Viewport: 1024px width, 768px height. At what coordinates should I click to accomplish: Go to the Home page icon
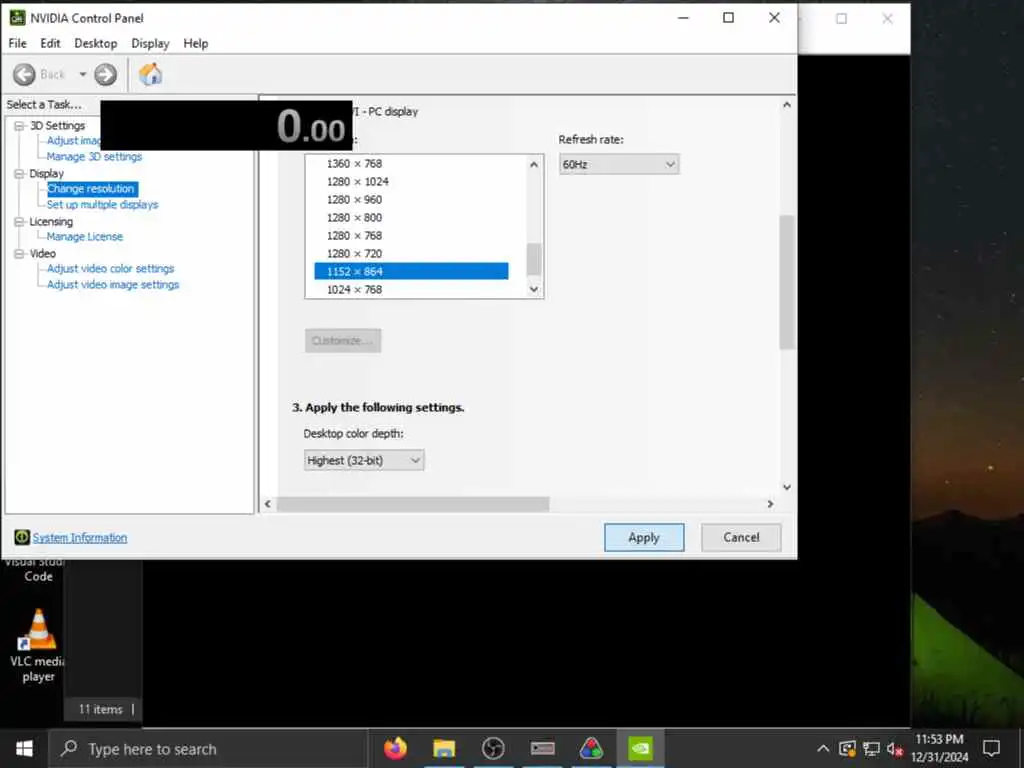tap(150, 74)
